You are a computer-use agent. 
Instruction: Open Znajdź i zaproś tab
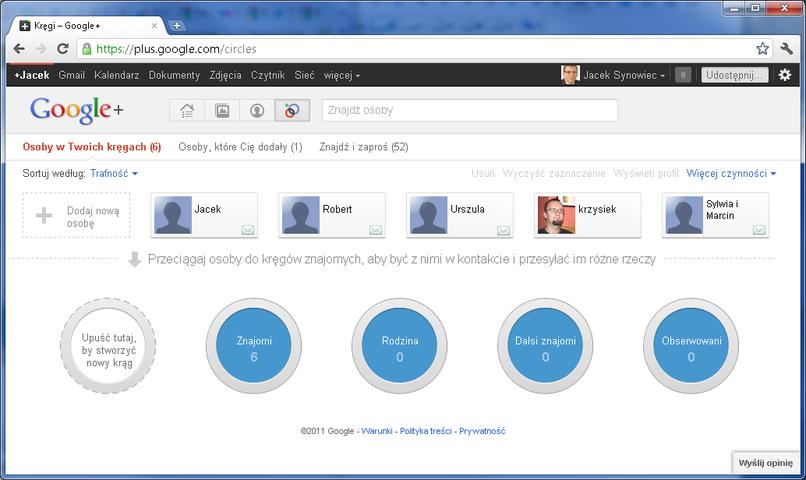click(363, 147)
